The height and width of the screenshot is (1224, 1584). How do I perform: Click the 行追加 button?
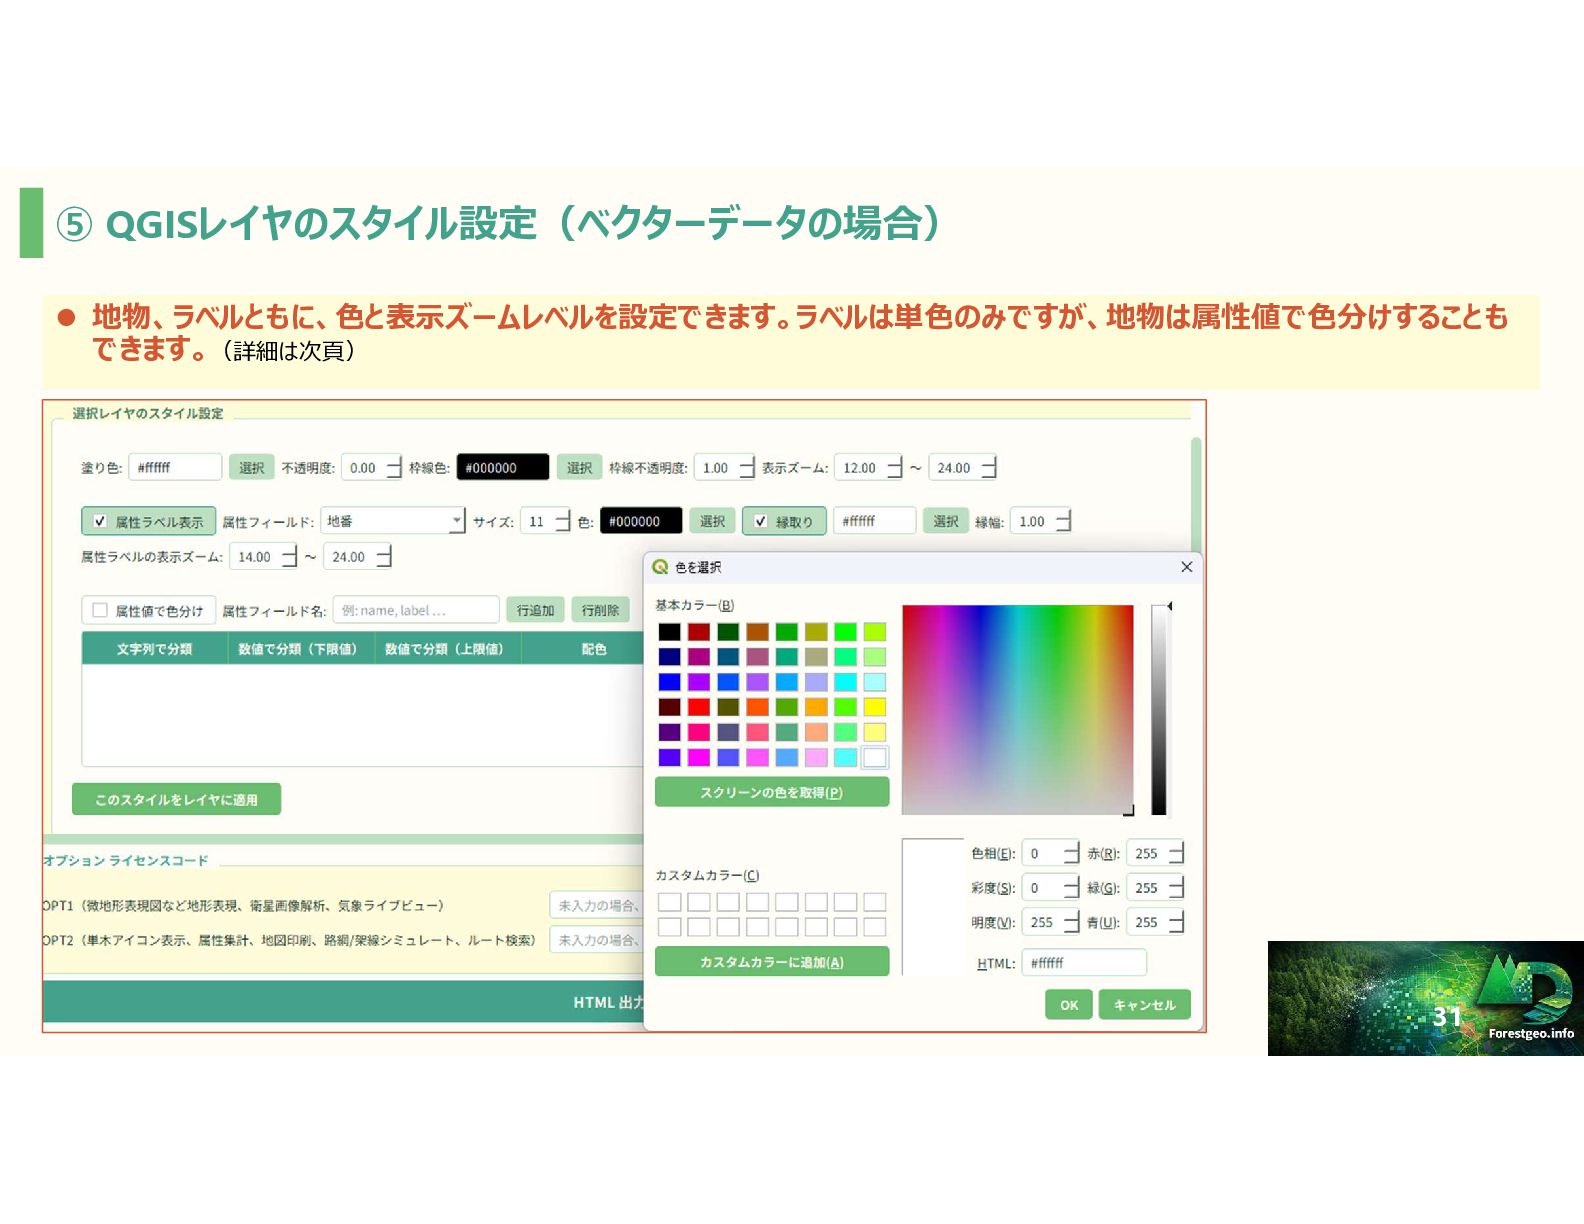click(535, 610)
